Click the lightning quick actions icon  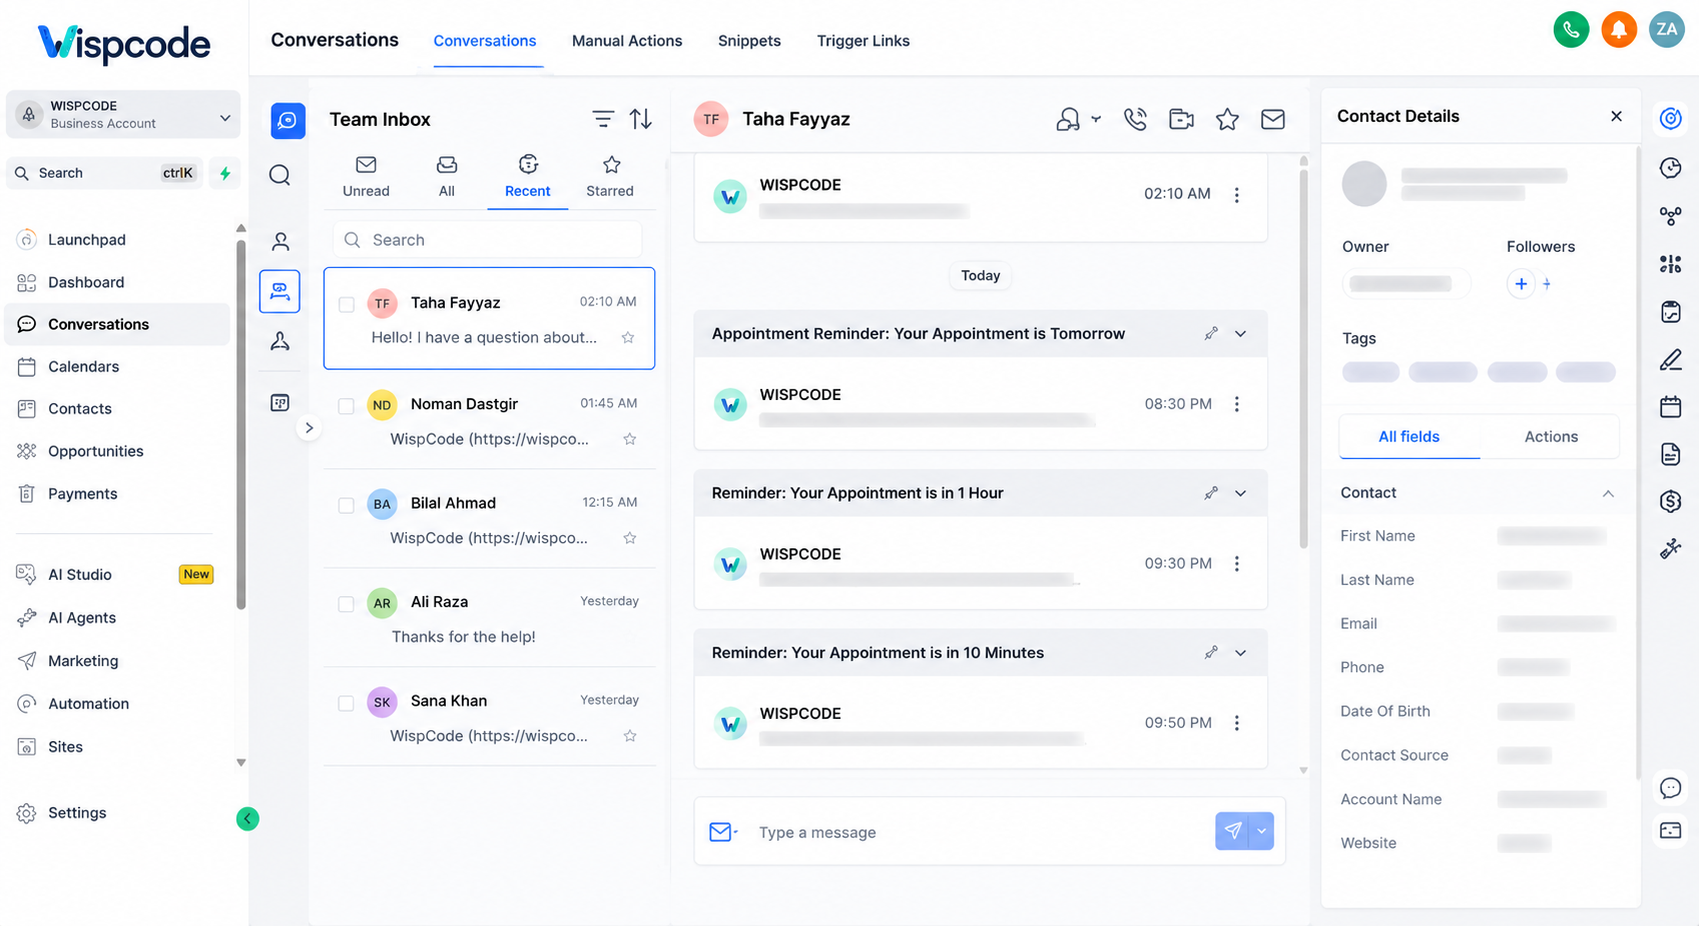point(225,173)
